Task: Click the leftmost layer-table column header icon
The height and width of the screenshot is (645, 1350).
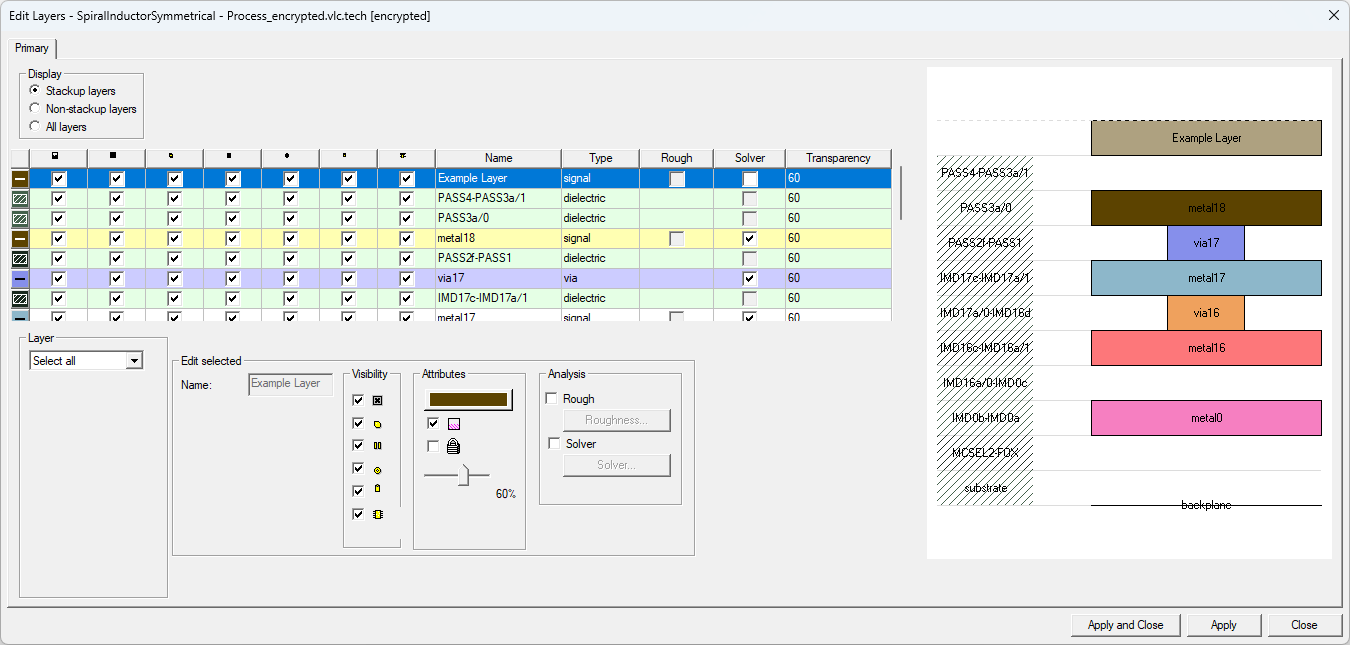Action: (57, 157)
